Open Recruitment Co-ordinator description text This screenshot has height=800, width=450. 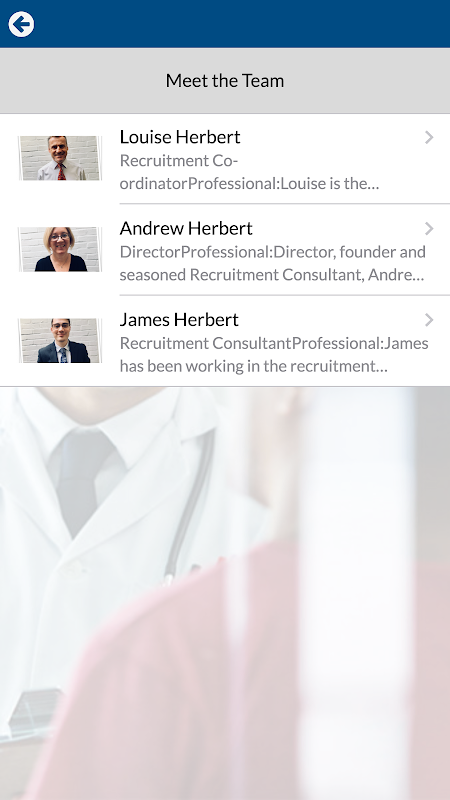[249, 172]
